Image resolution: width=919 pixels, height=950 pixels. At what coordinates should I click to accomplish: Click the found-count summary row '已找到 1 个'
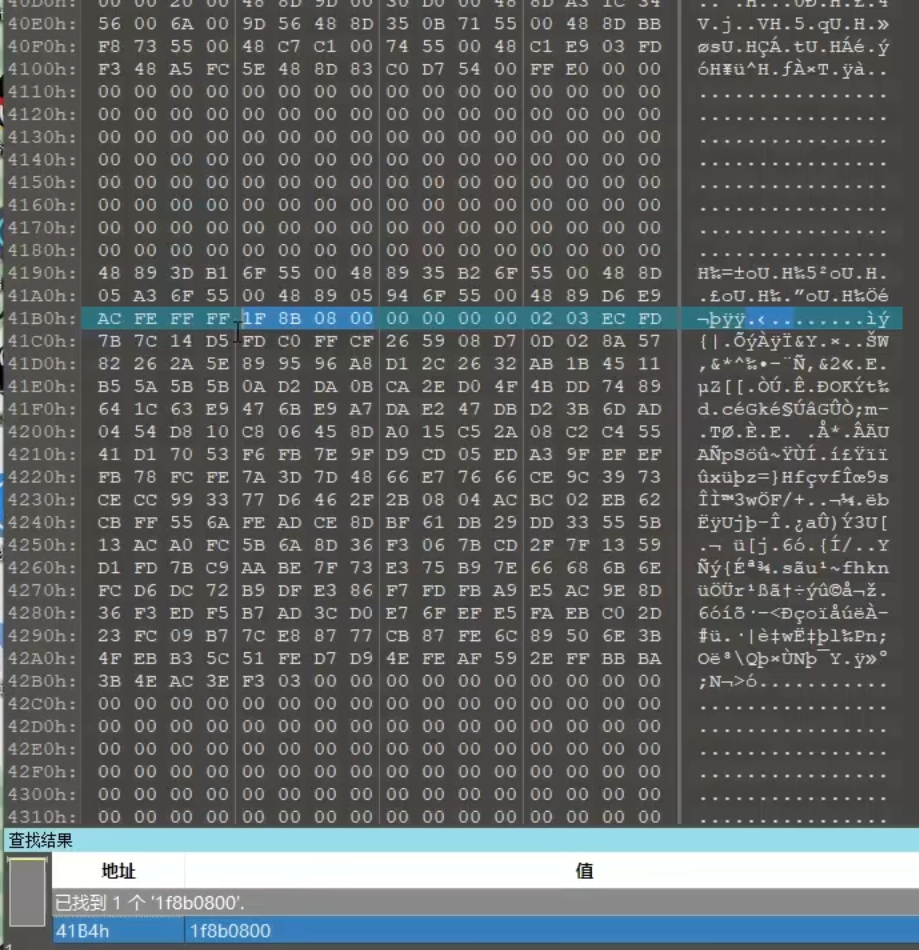[x=150, y=903]
